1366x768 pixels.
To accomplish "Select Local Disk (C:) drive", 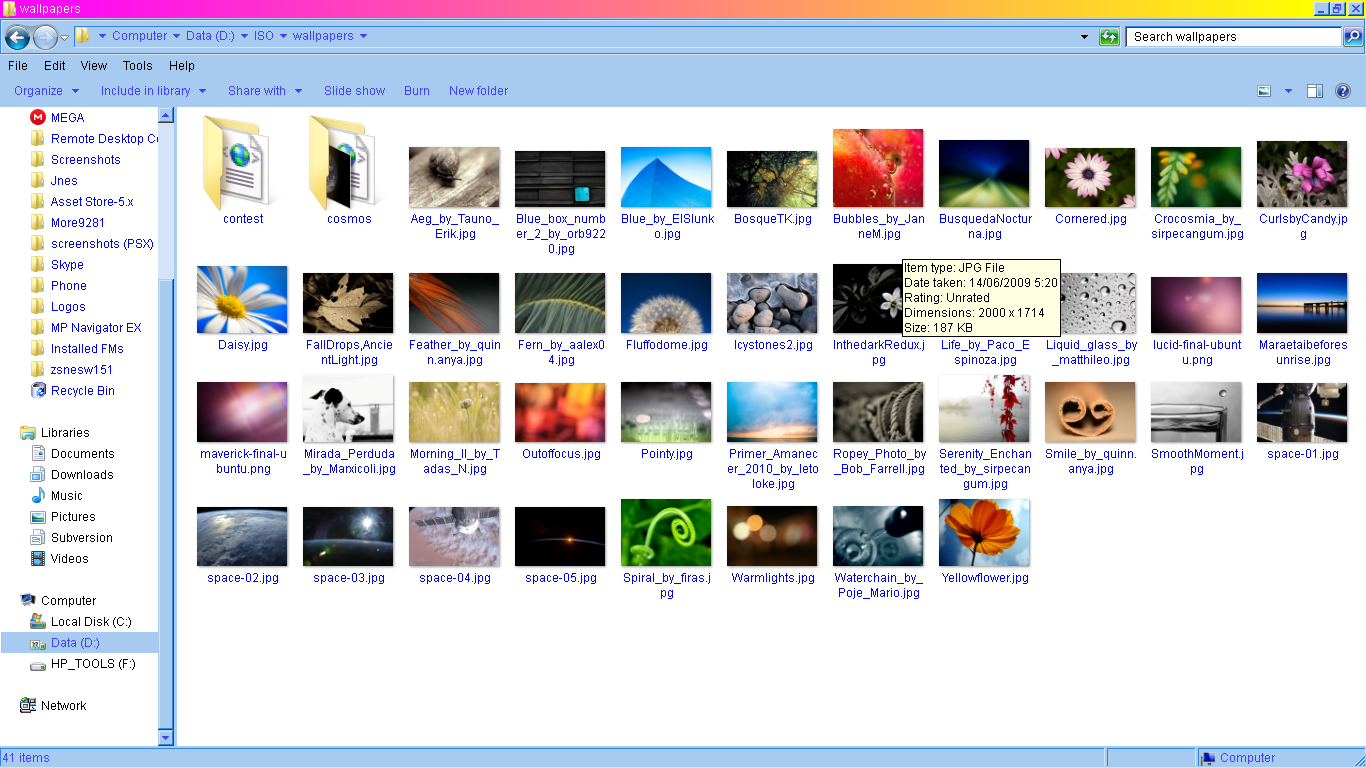I will click(x=81, y=622).
